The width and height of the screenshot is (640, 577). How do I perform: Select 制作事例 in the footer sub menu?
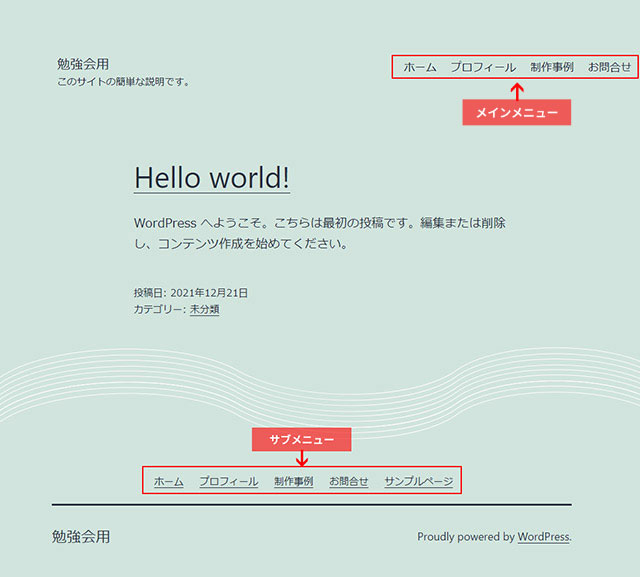(x=293, y=482)
